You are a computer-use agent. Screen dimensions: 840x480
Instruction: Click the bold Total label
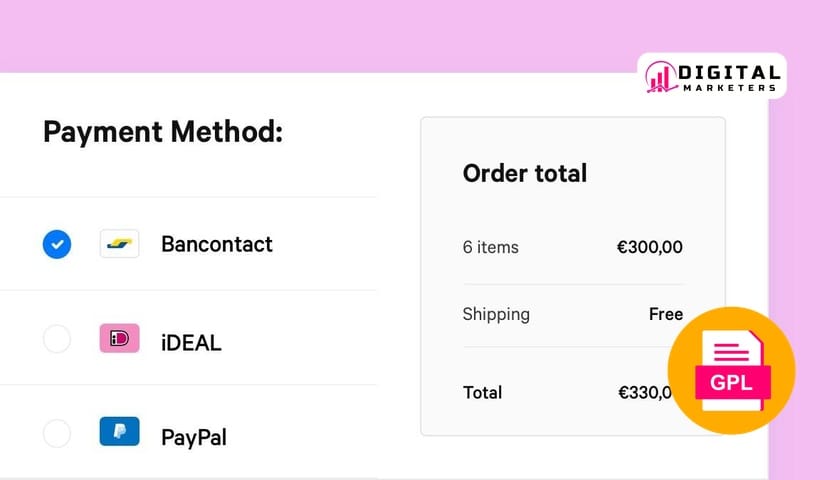[x=482, y=393]
